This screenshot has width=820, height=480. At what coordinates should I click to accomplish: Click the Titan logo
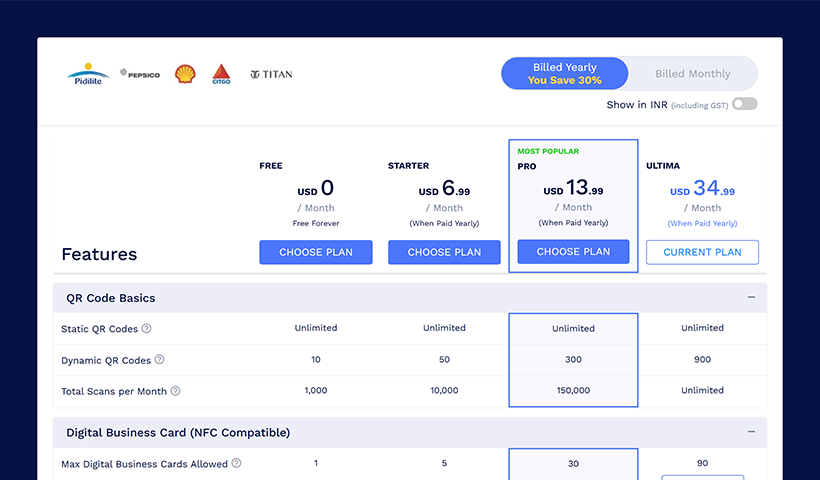pyautogui.click(x=271, y=74)
